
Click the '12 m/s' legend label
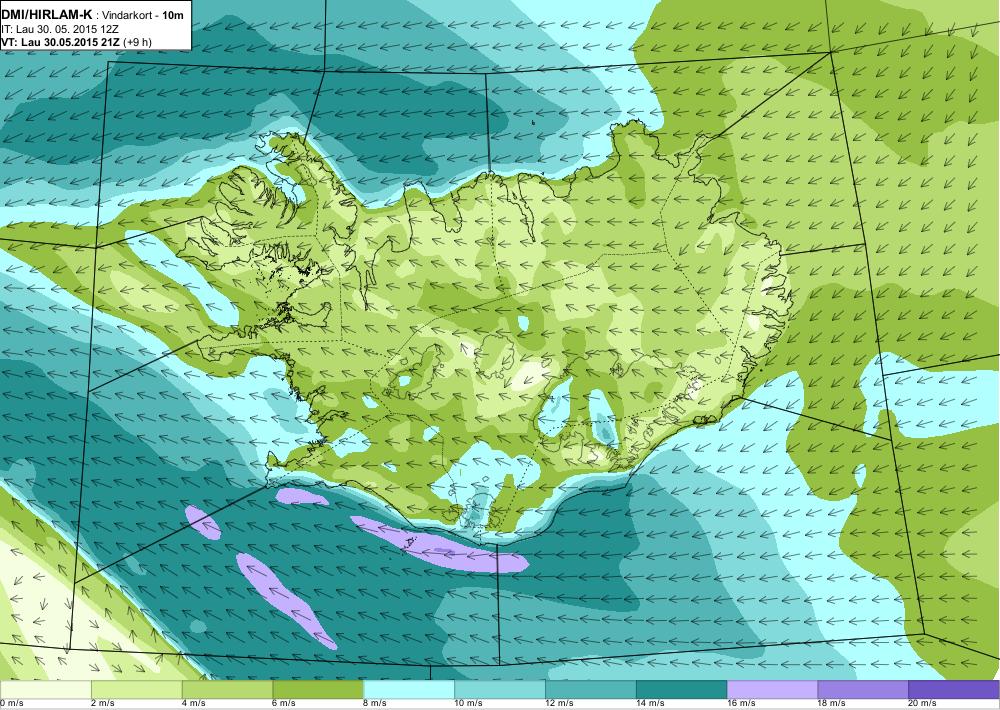(560, 704)
